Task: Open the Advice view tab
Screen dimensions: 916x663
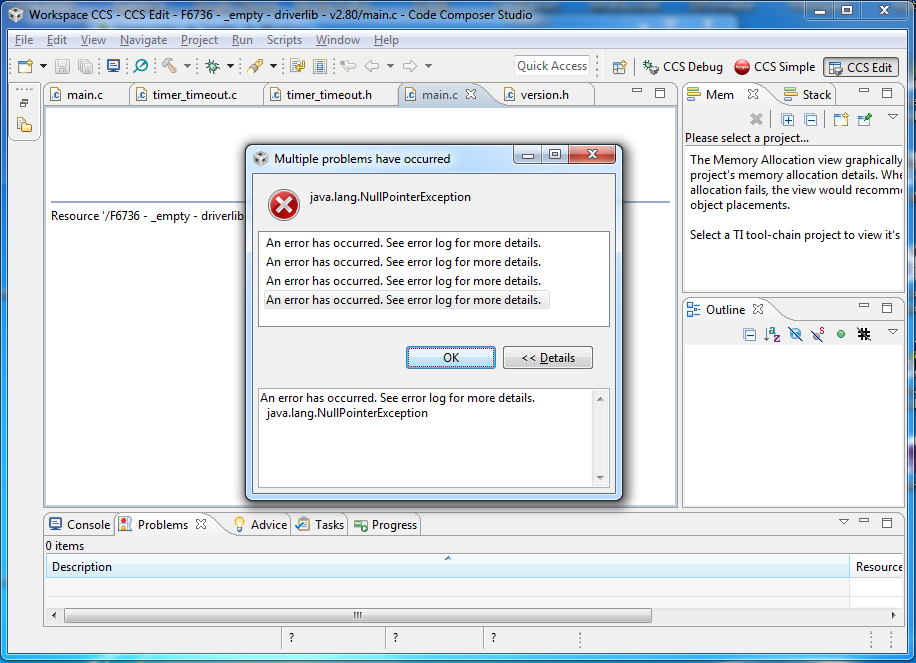Action: [261, 525]
